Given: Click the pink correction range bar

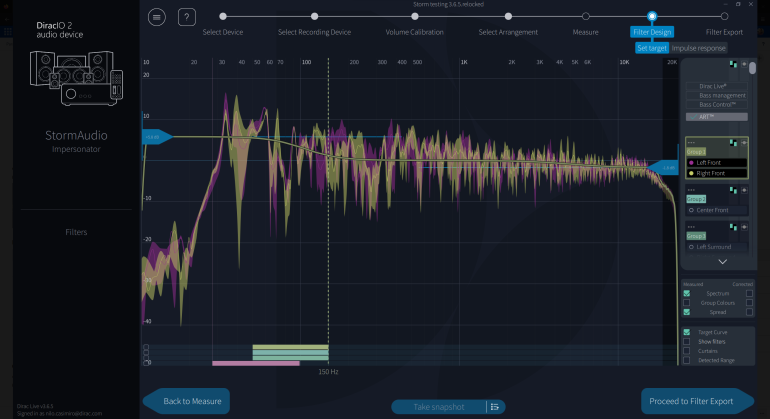Looking at the screenshot, I should coord(255,363).
